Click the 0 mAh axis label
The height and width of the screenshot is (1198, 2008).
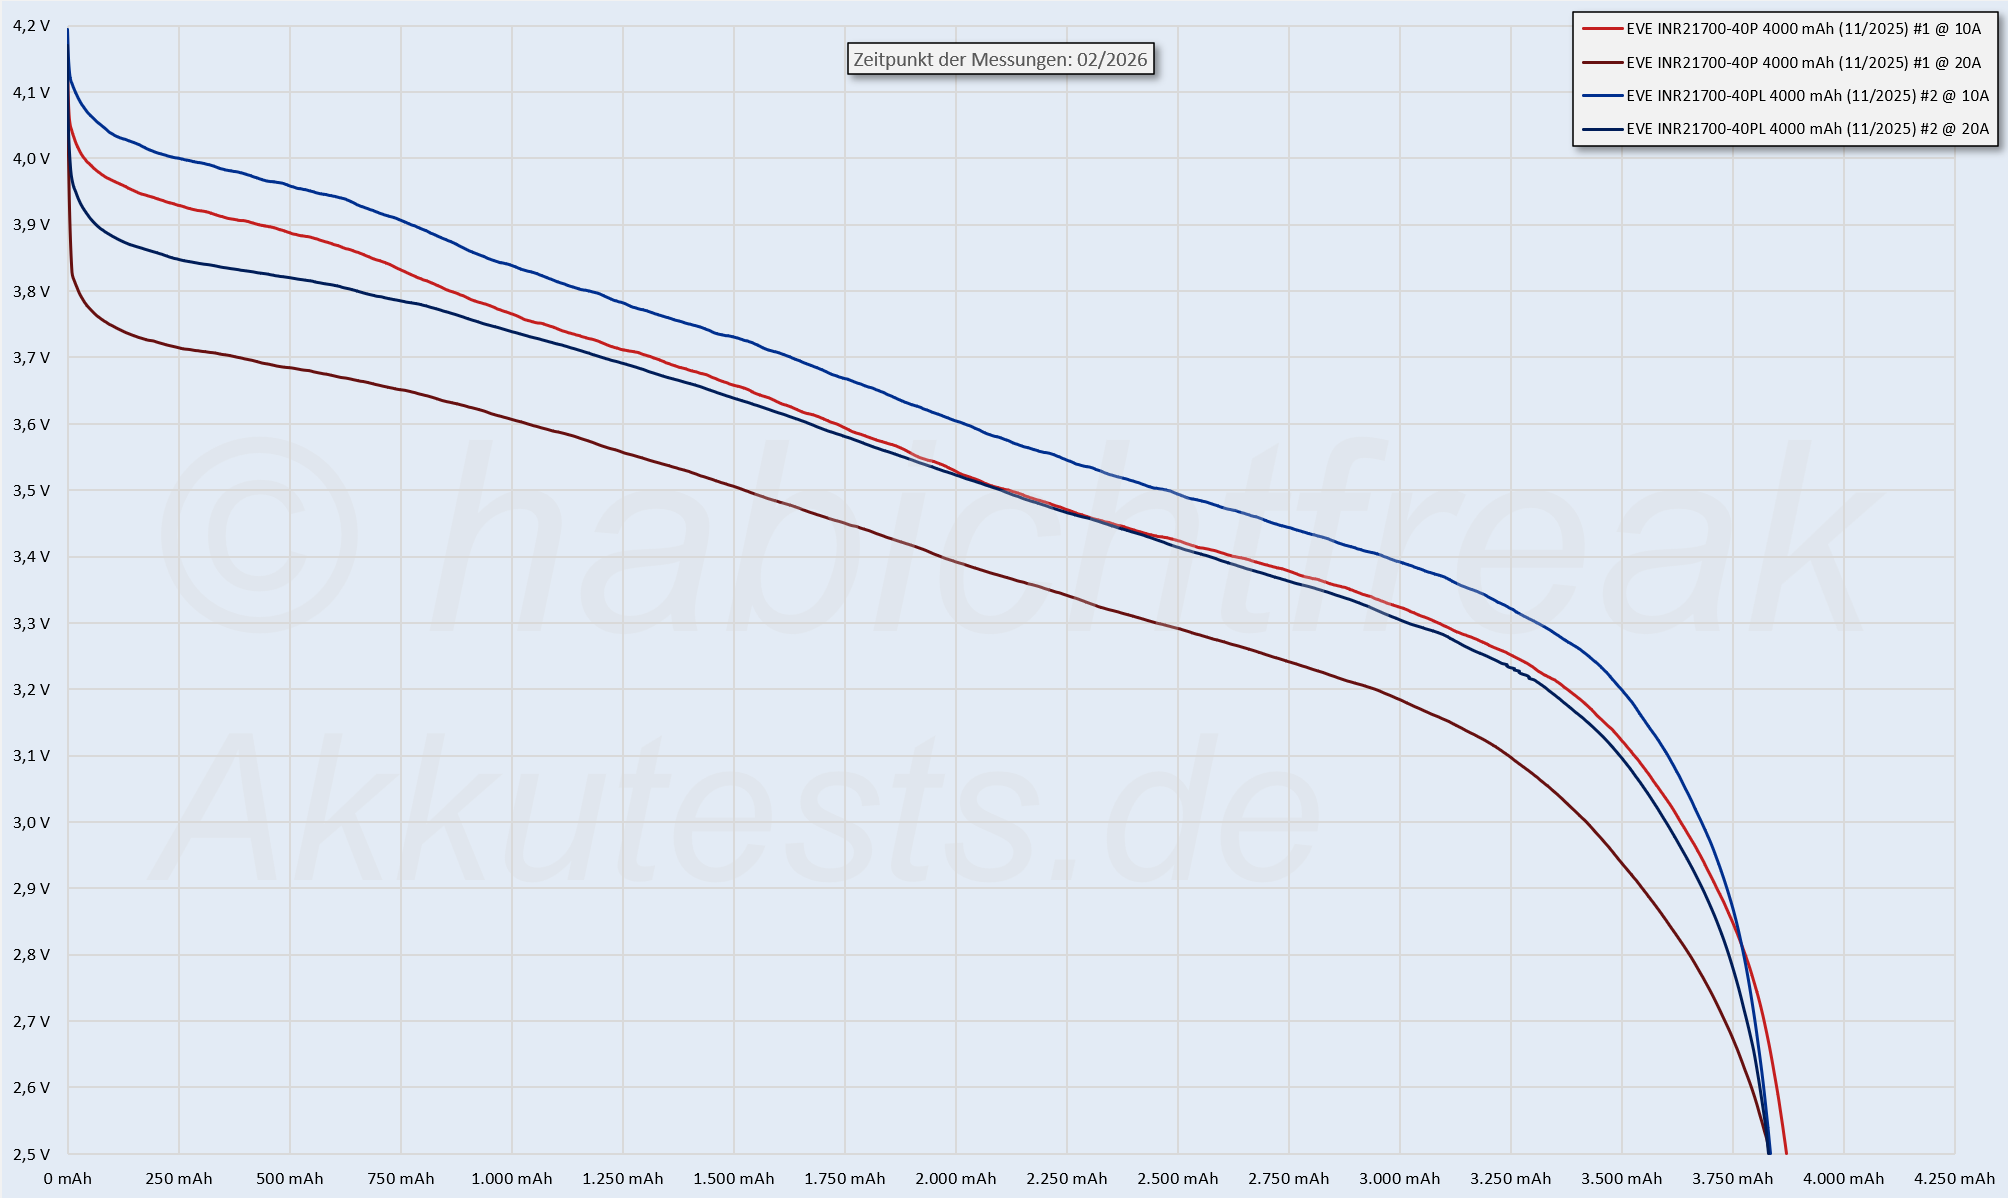pyautogui.click(x=68, y=1179)
